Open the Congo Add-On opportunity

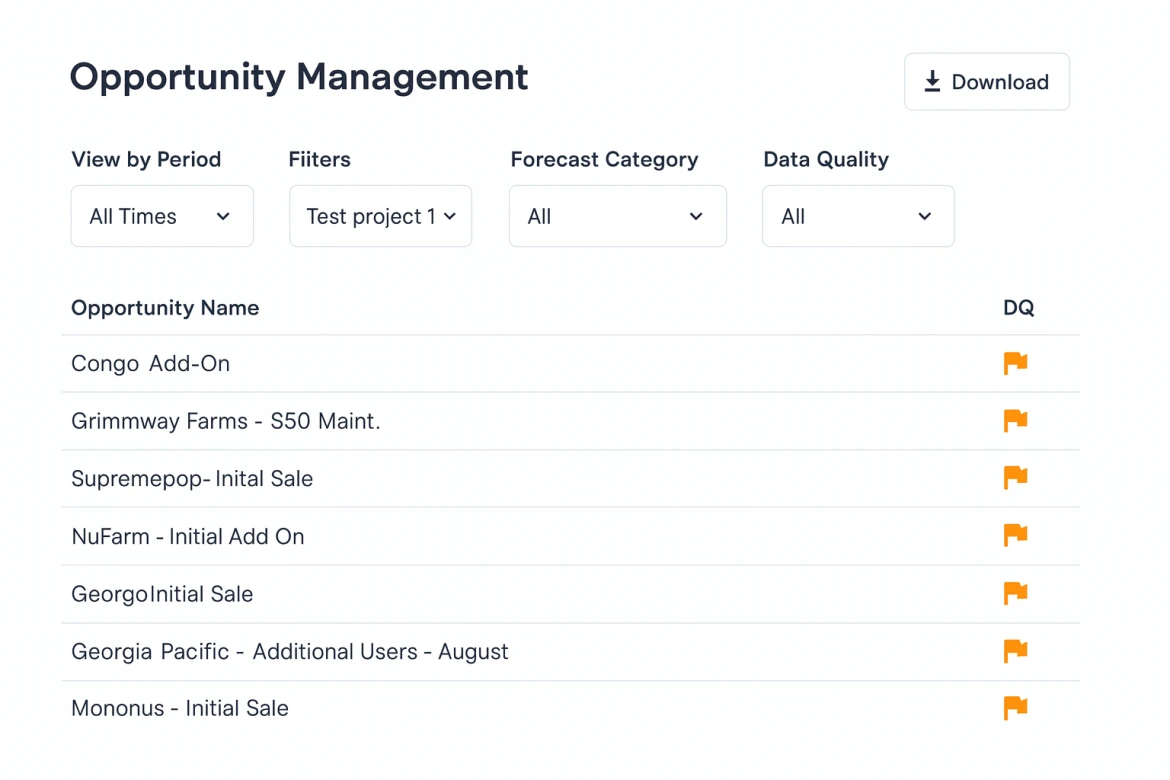click(x=151, y=364)
